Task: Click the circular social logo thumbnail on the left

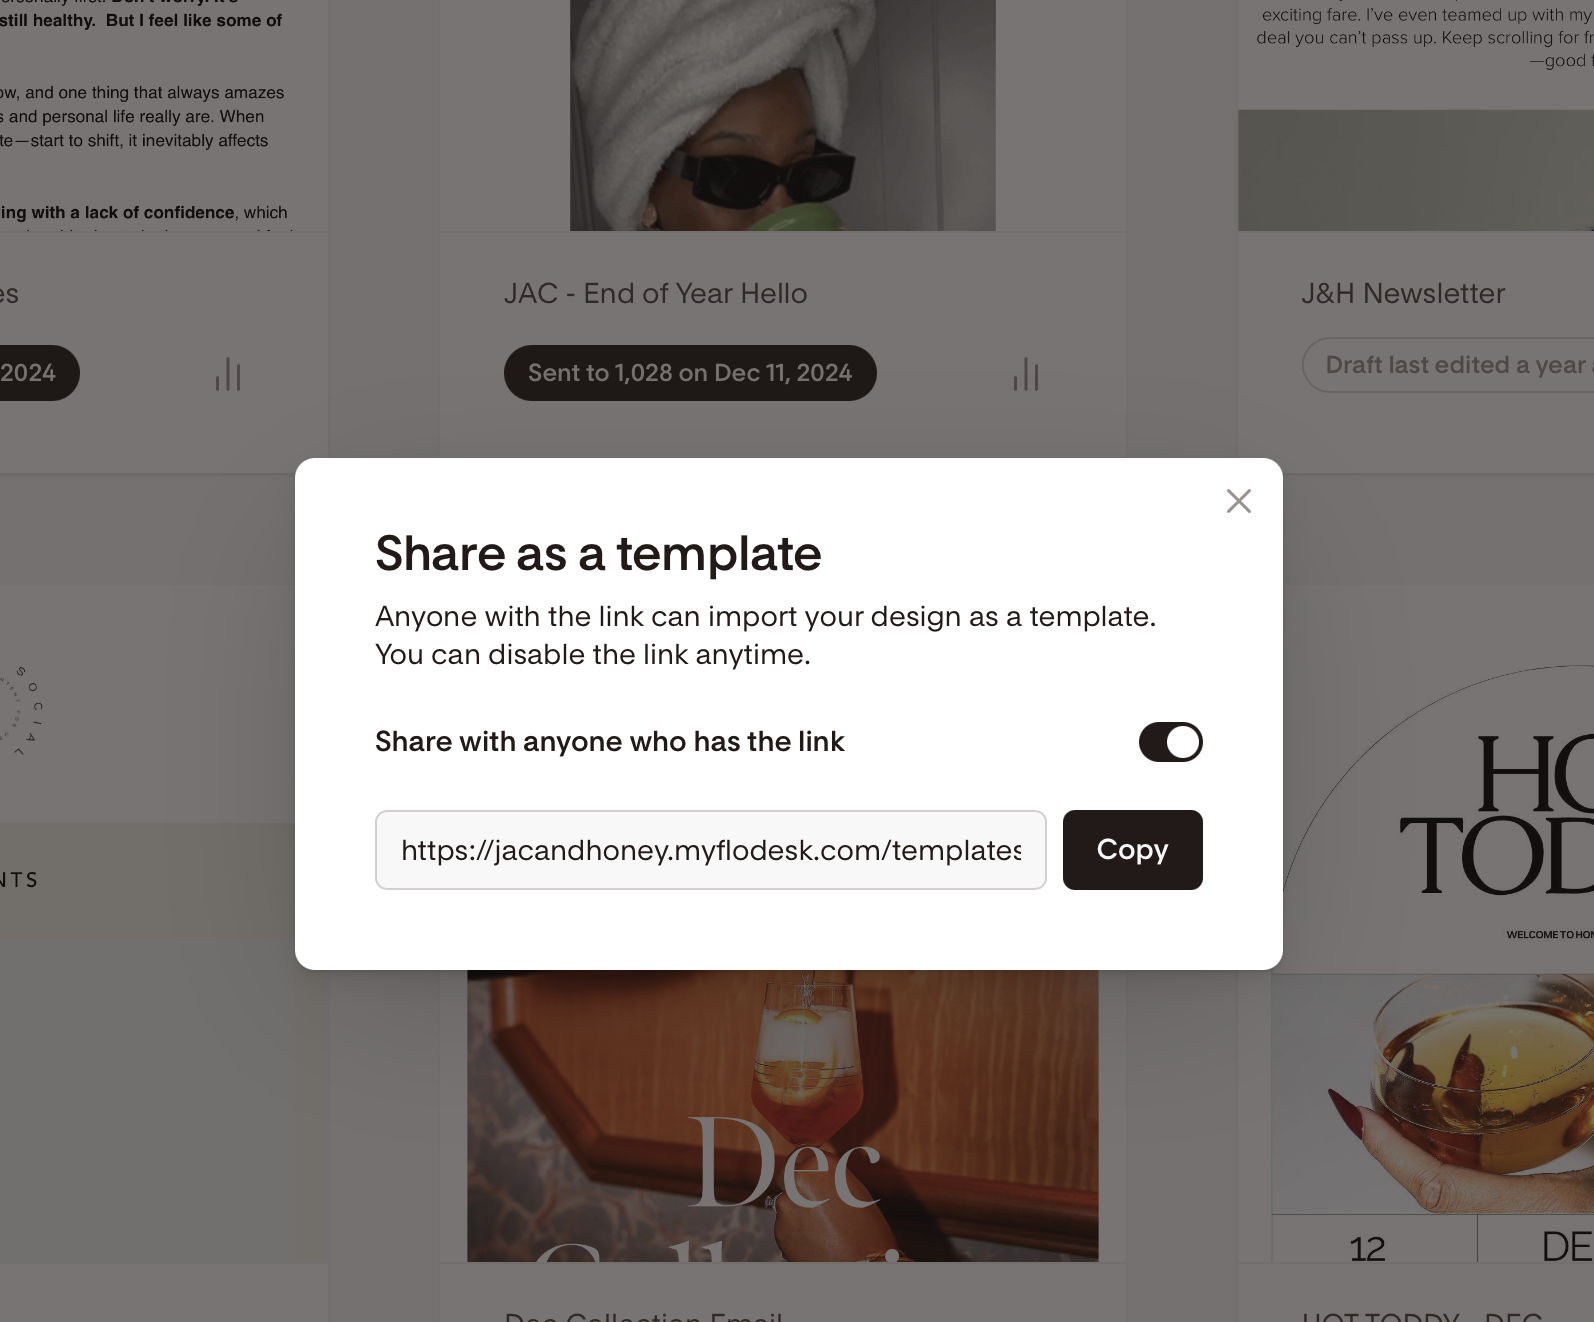Action: (22, 710)
